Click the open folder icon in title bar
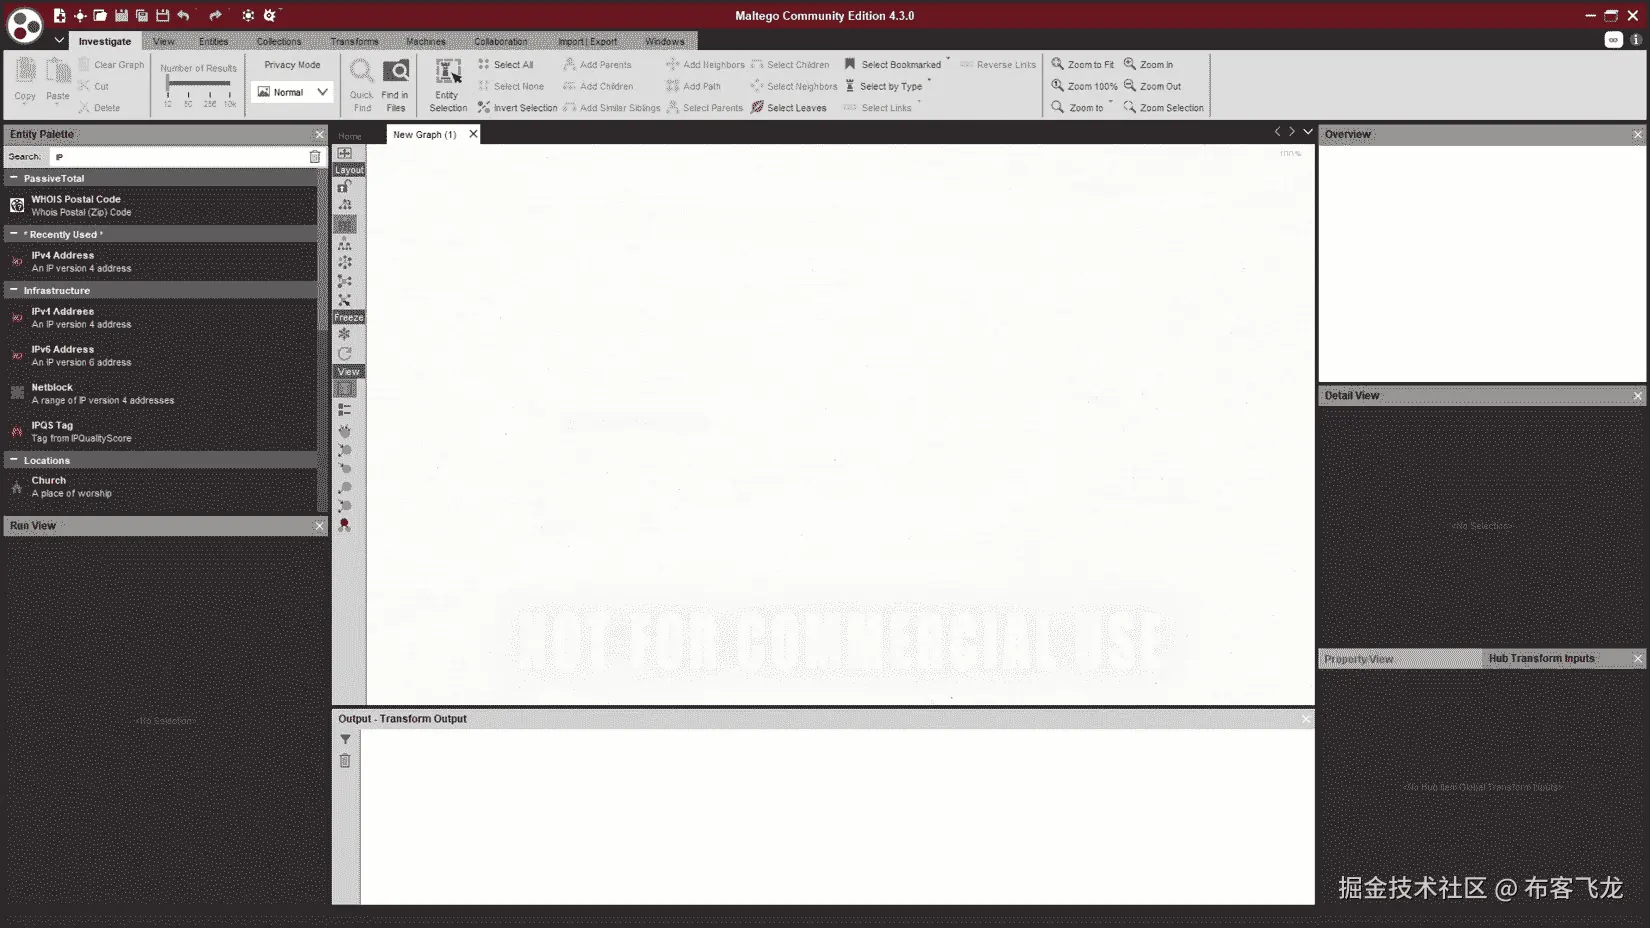 point(100,15)
